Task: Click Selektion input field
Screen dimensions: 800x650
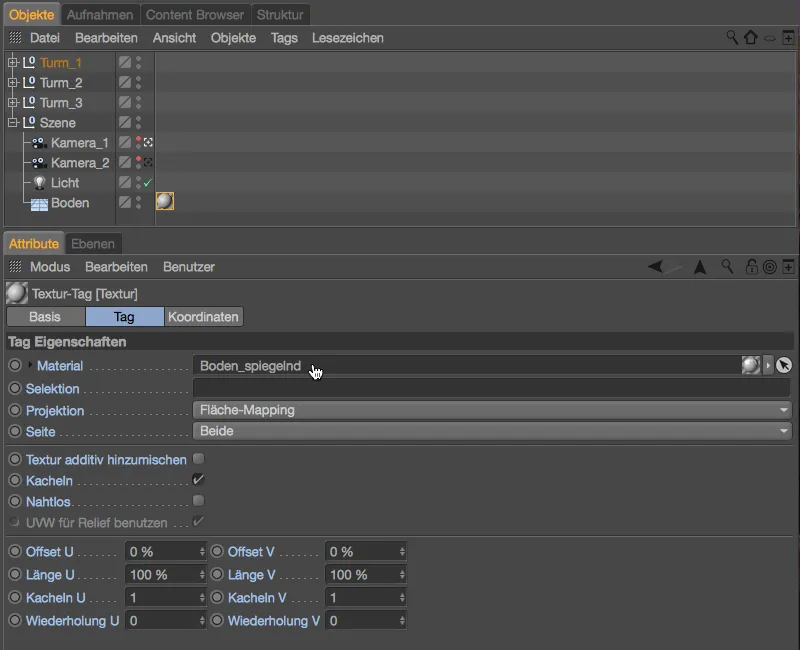Action: click(491, 388)
